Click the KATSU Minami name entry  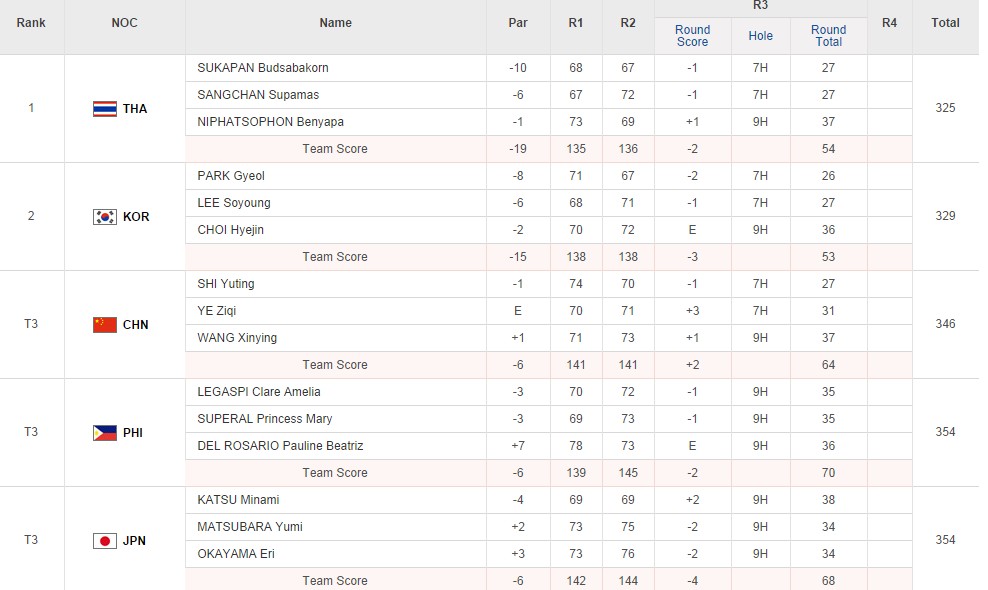(238, 500)
